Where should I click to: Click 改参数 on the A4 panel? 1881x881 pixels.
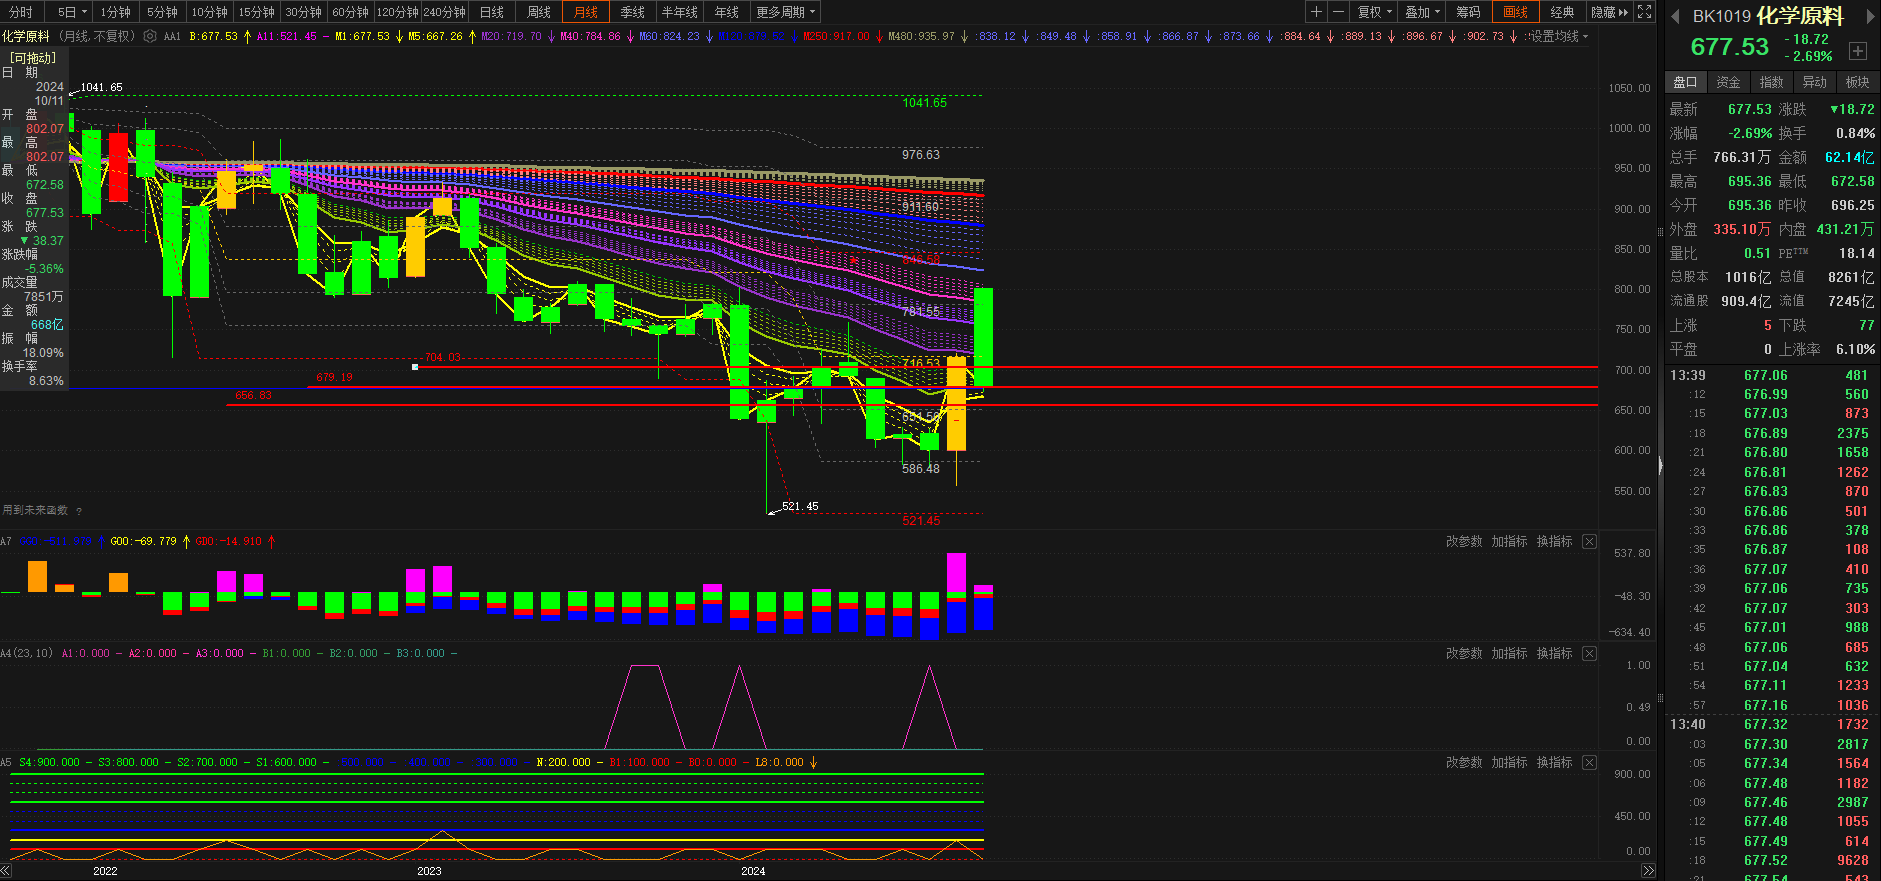(1464, 653)
